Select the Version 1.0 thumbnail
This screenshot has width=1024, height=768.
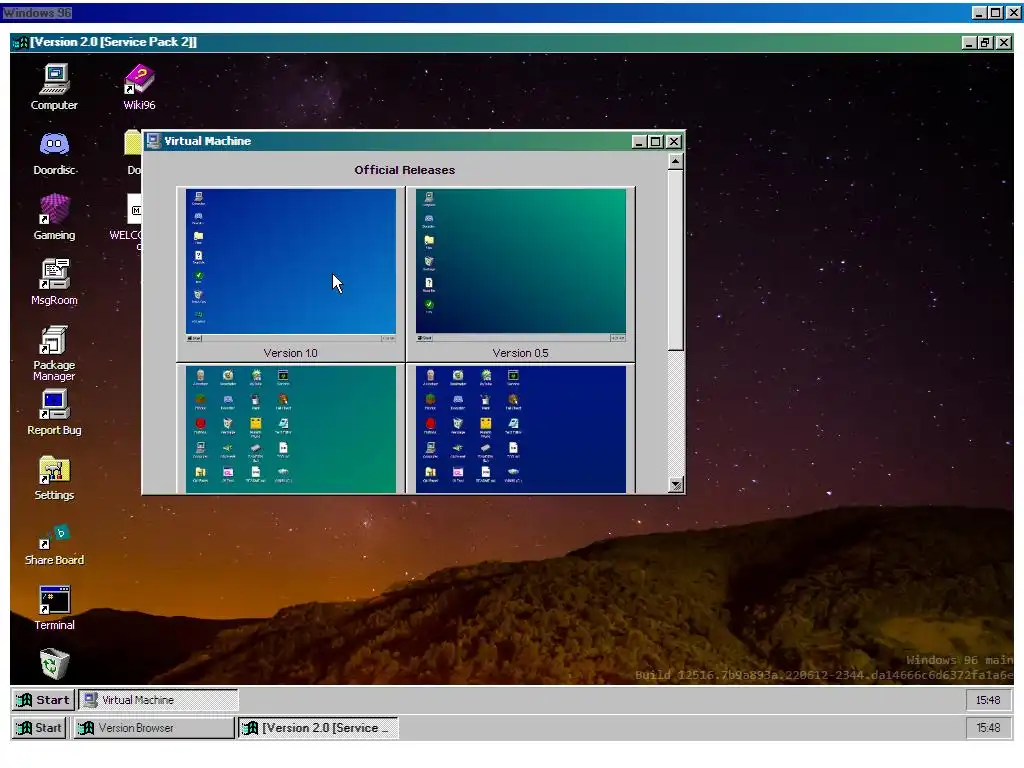point(291,265)
